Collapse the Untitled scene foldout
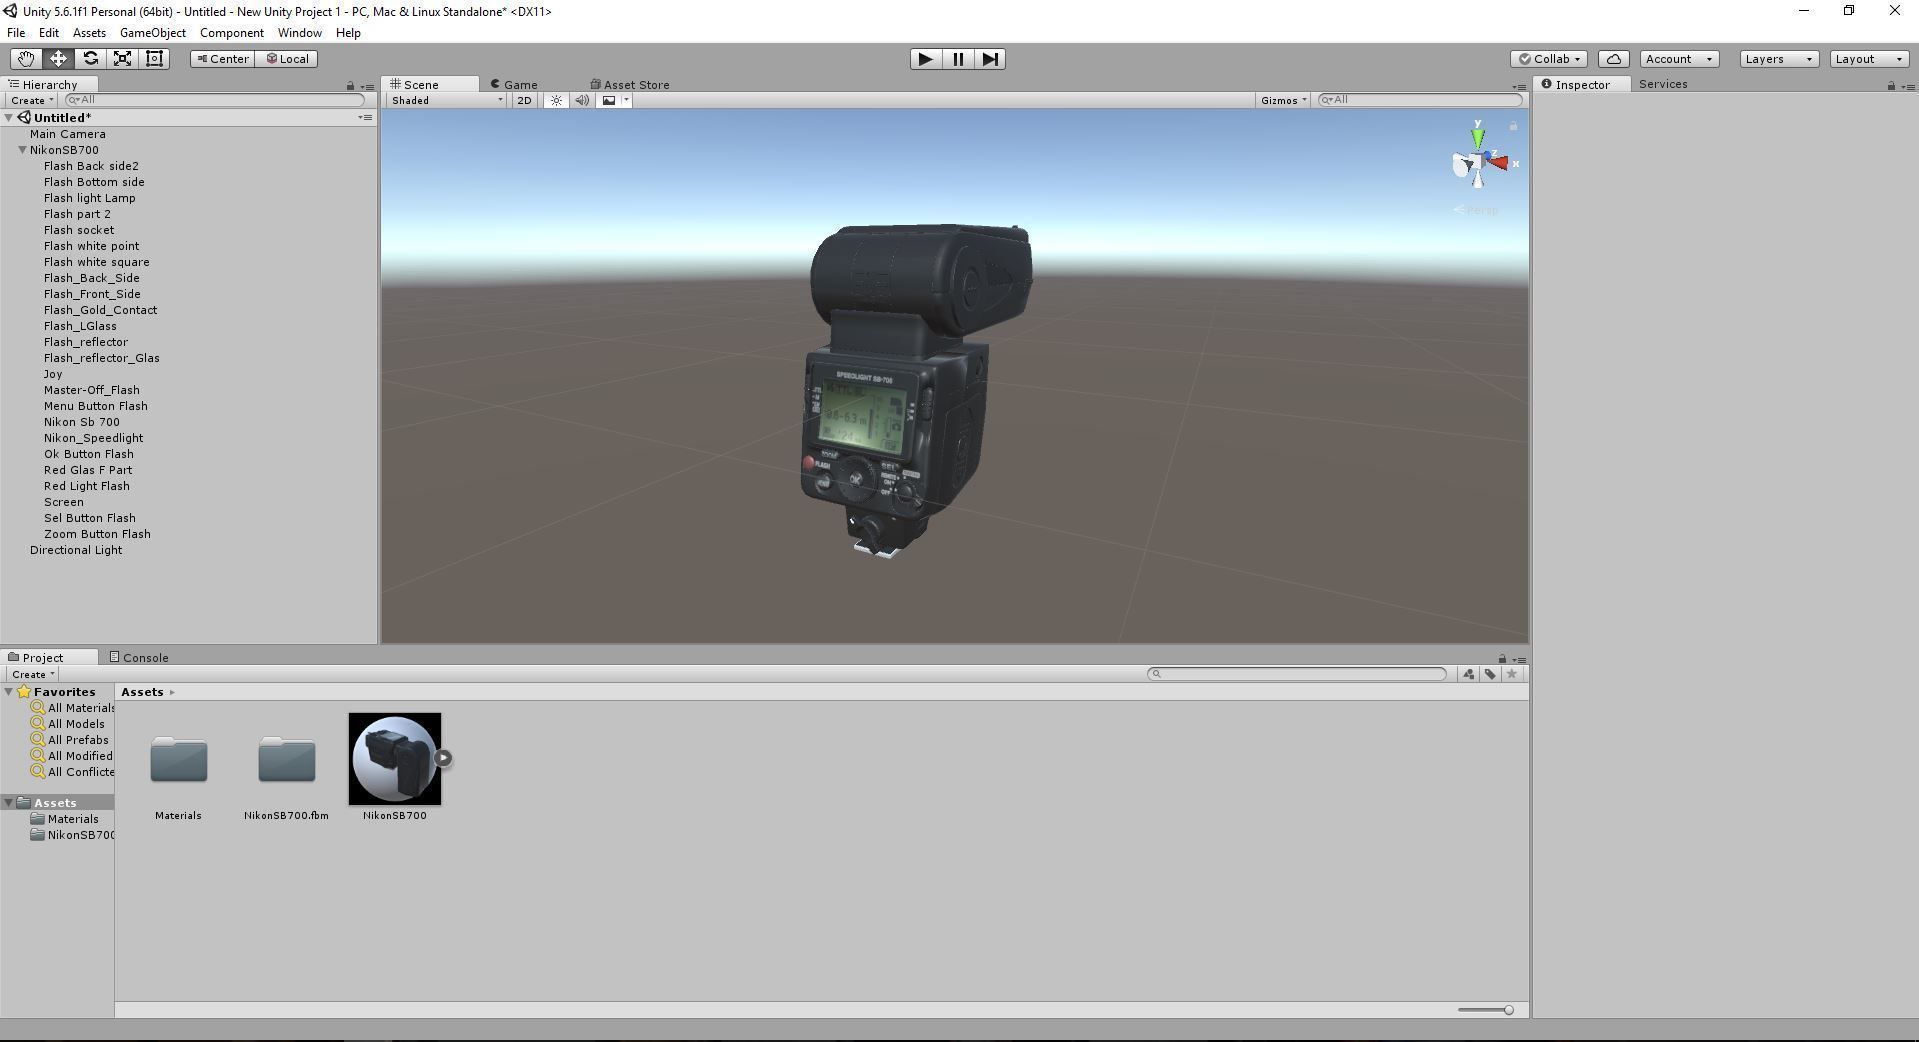This screenshot has height=1042, width=1919. pyautogui.click(x=9, y=118)
